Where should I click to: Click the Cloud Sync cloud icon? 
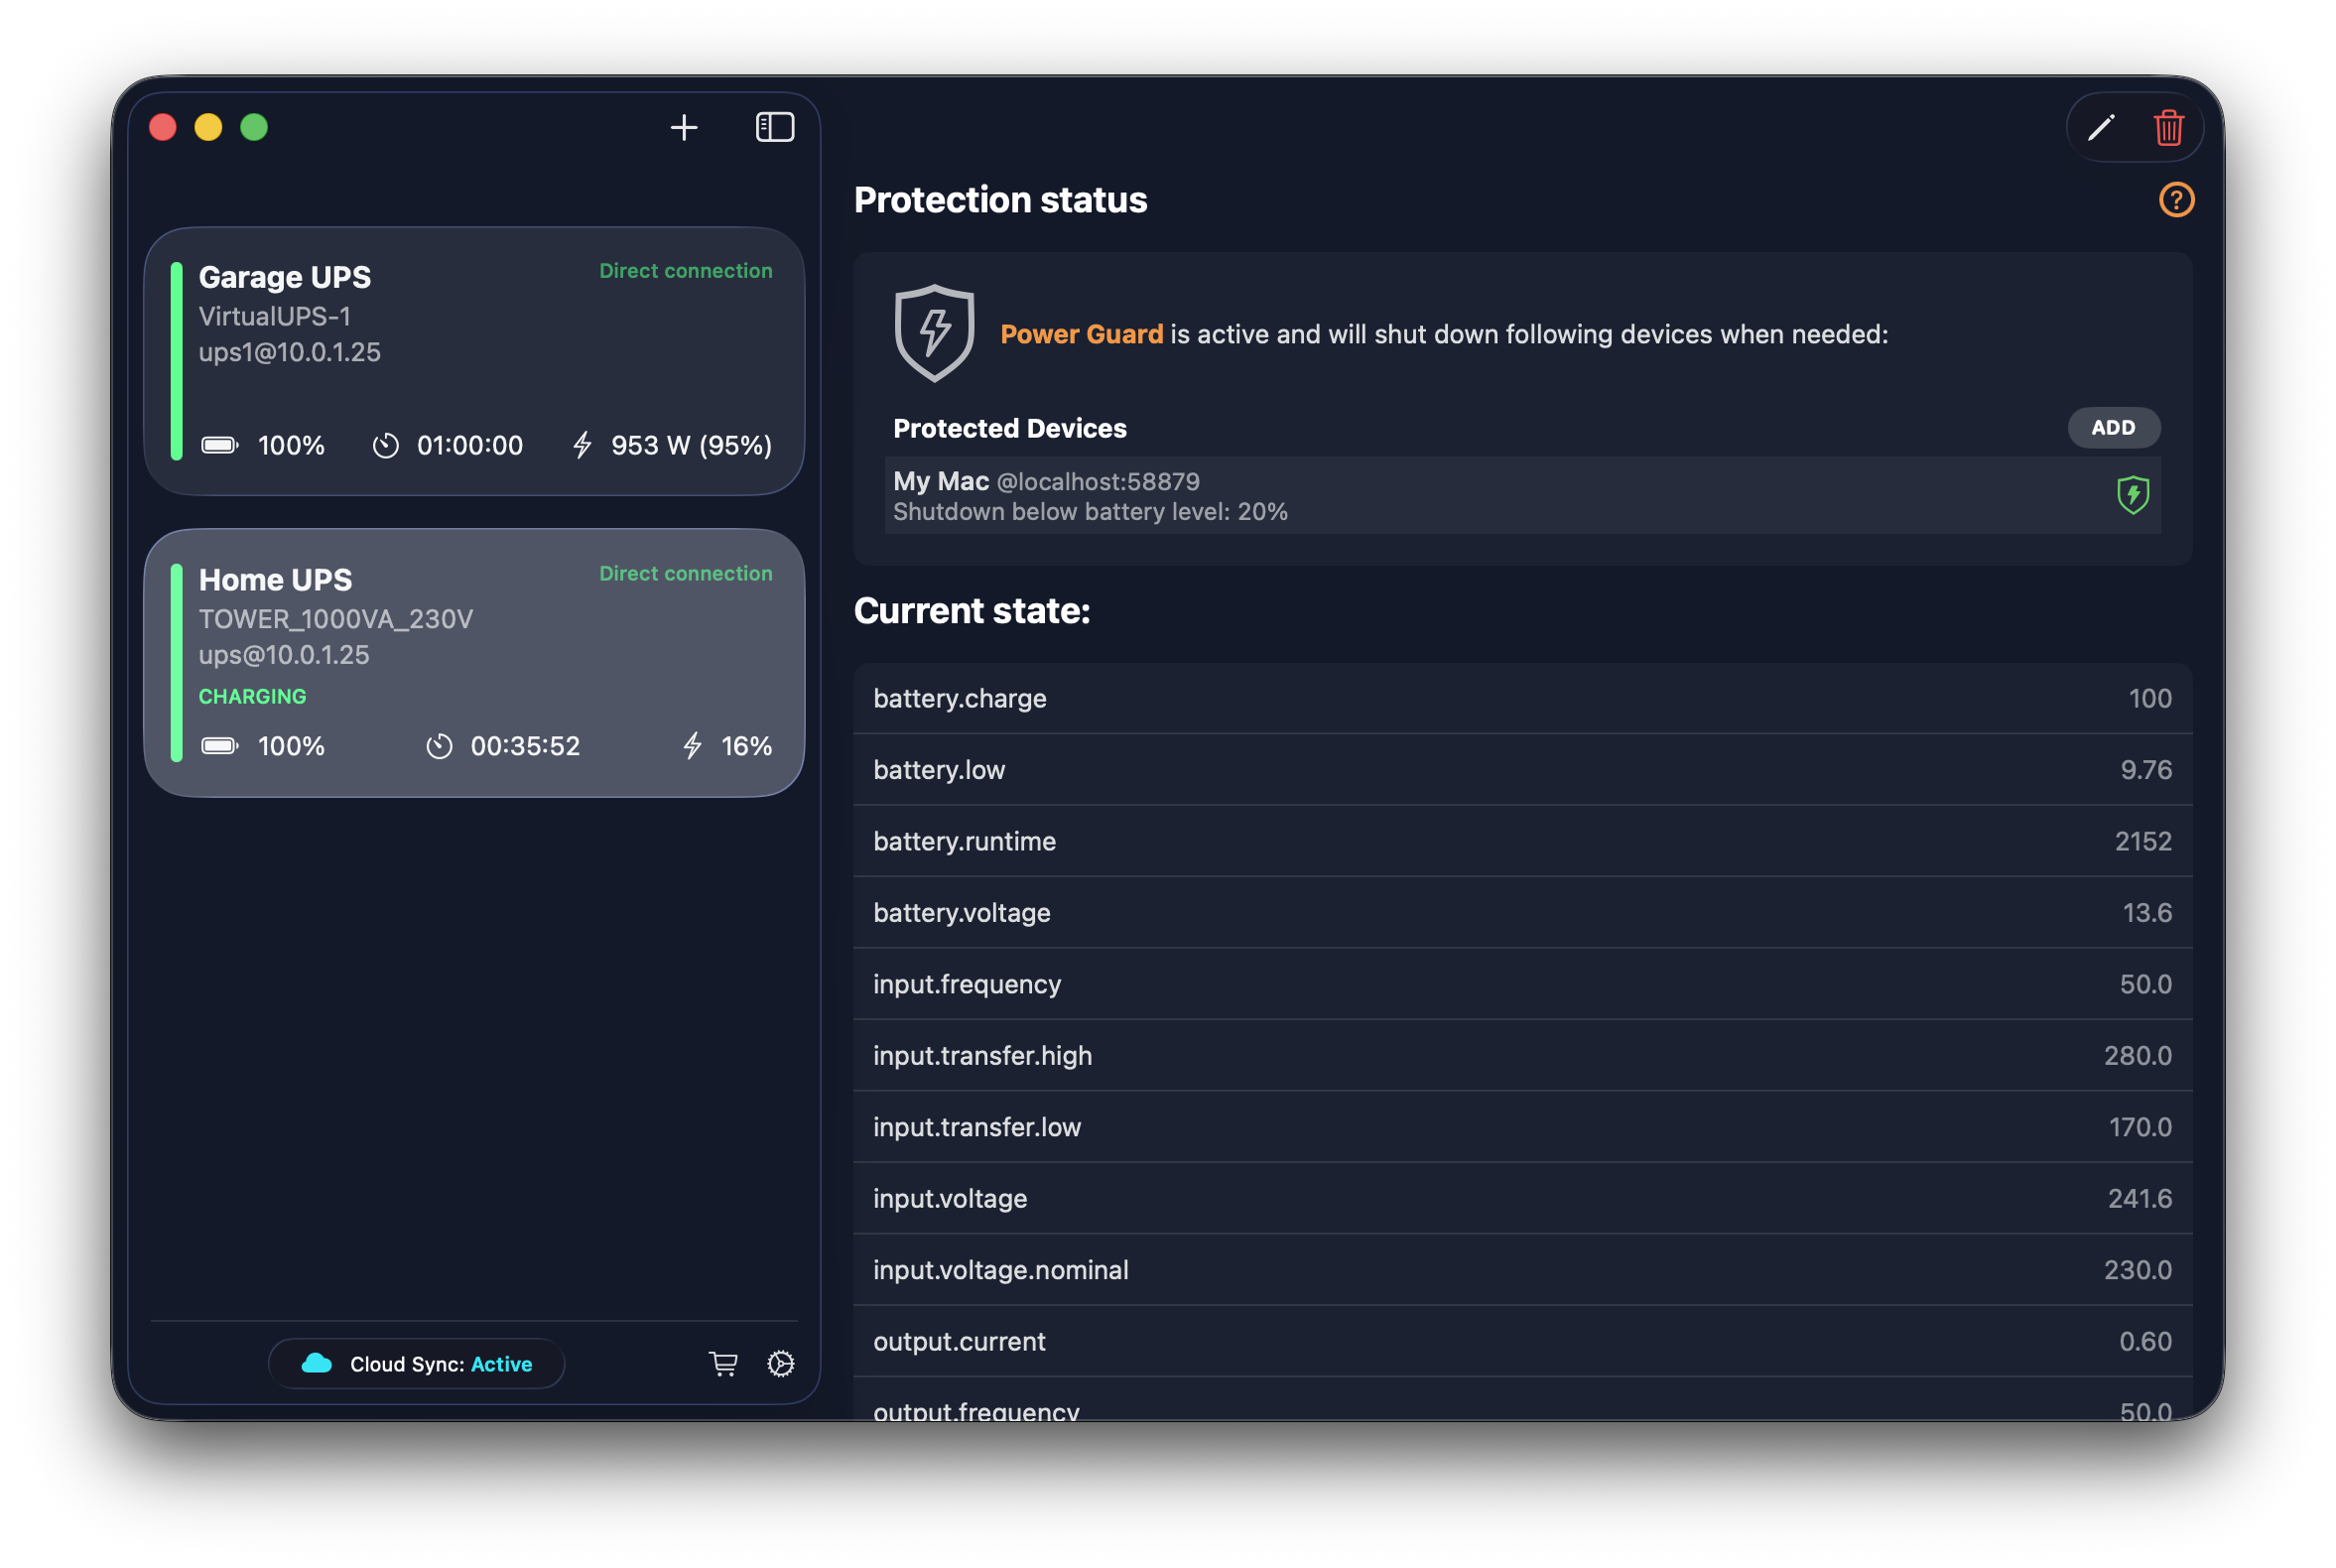tap(317, 1363)
